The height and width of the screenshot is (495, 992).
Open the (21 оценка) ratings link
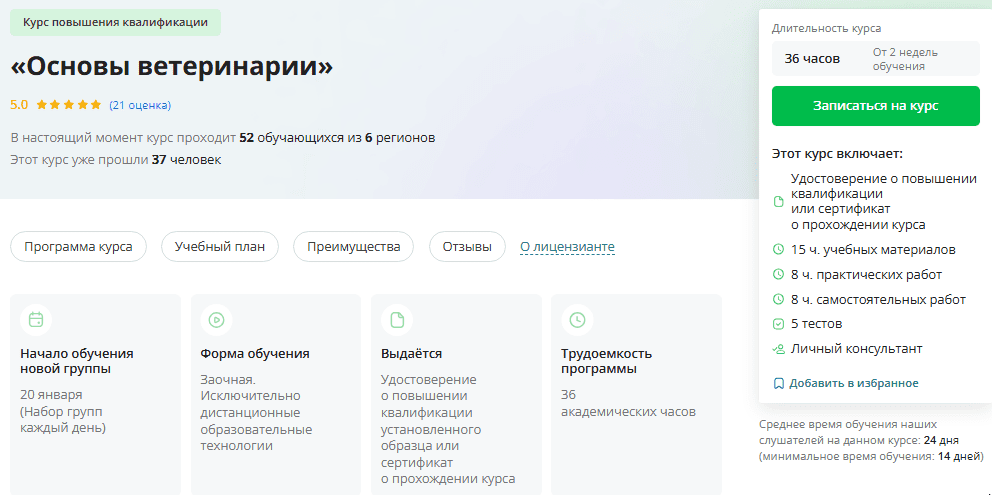tap(140, 105)
